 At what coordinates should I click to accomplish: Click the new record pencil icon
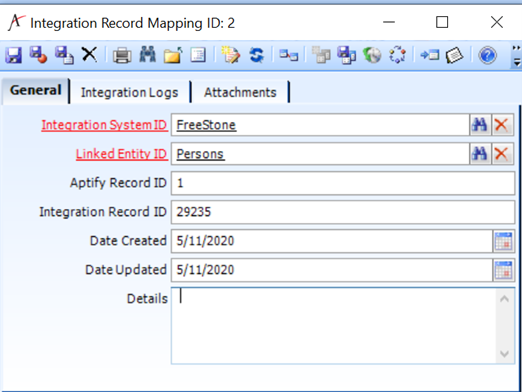[x=230, y=55]
